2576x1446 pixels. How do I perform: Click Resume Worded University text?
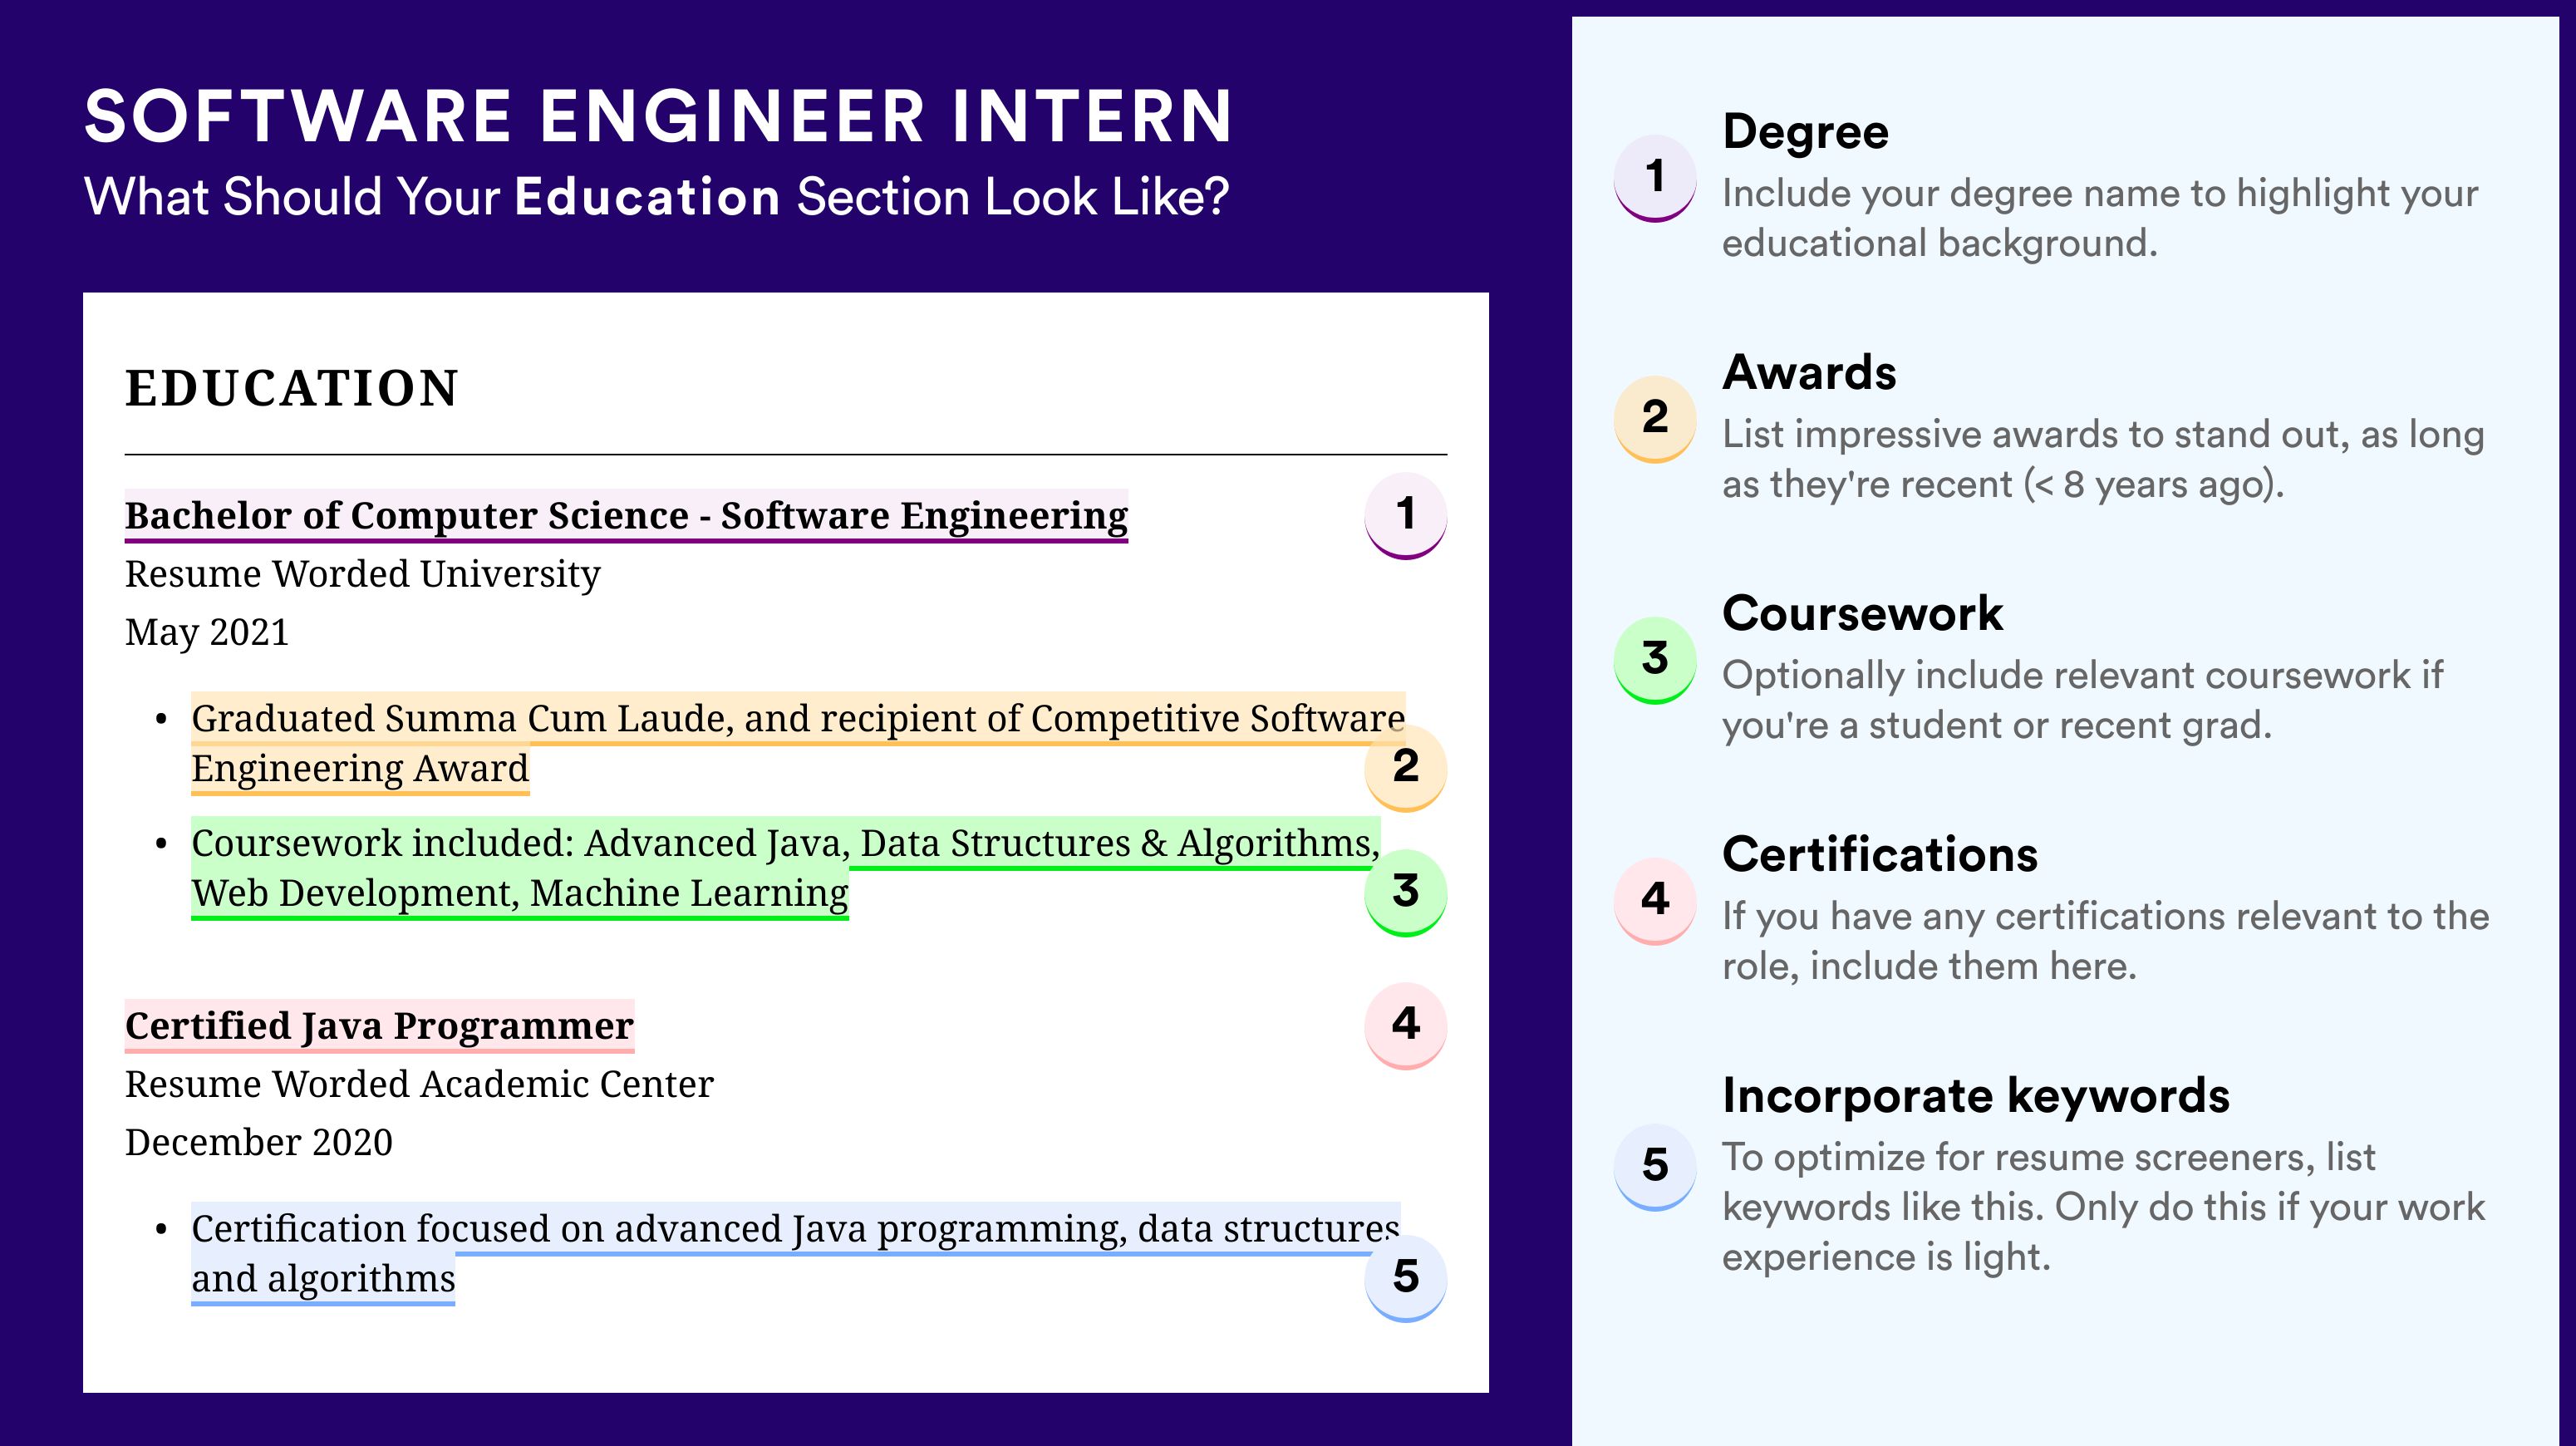[x=362, y=574]
